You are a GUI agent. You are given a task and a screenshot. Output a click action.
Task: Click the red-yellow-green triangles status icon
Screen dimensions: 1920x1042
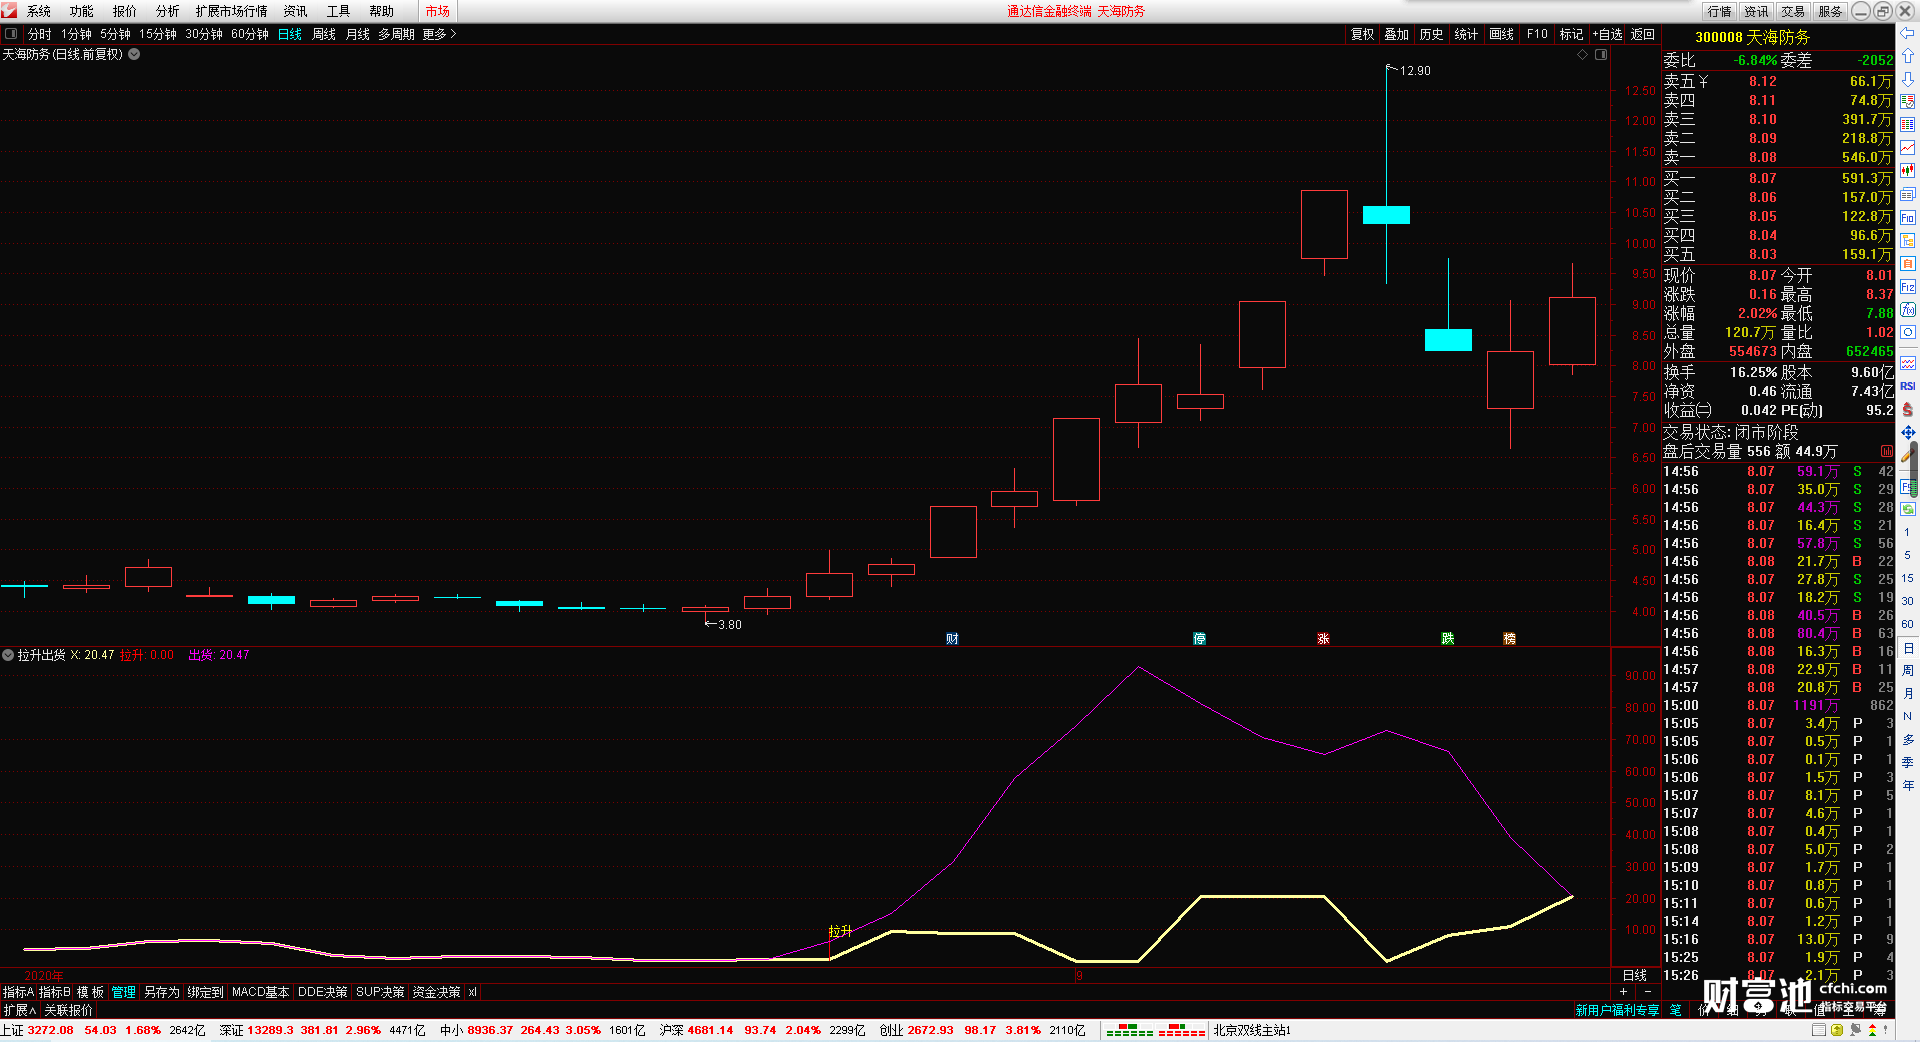point(1874,1030)
